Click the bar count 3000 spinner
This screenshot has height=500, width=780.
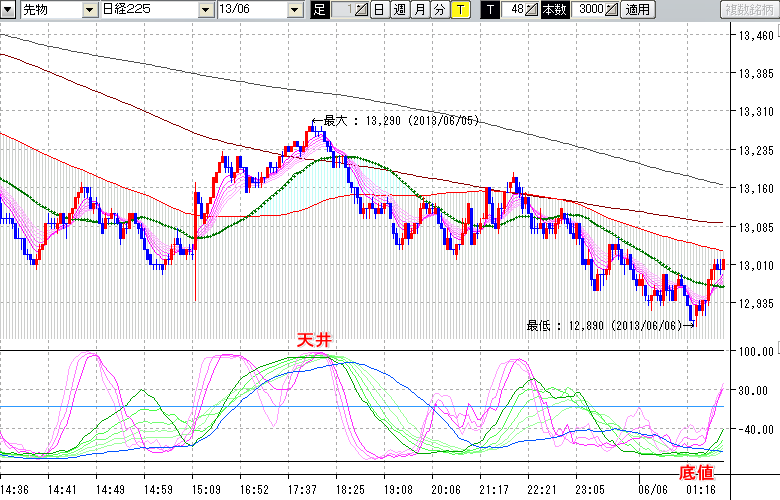click(x=593, y=10)
